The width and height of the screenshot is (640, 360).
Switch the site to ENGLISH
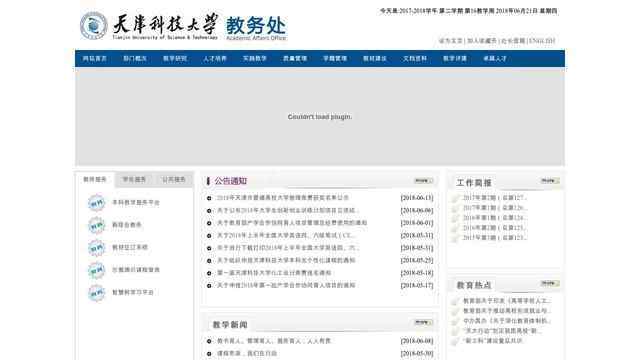pyautogui.click(x=542, y=41)
